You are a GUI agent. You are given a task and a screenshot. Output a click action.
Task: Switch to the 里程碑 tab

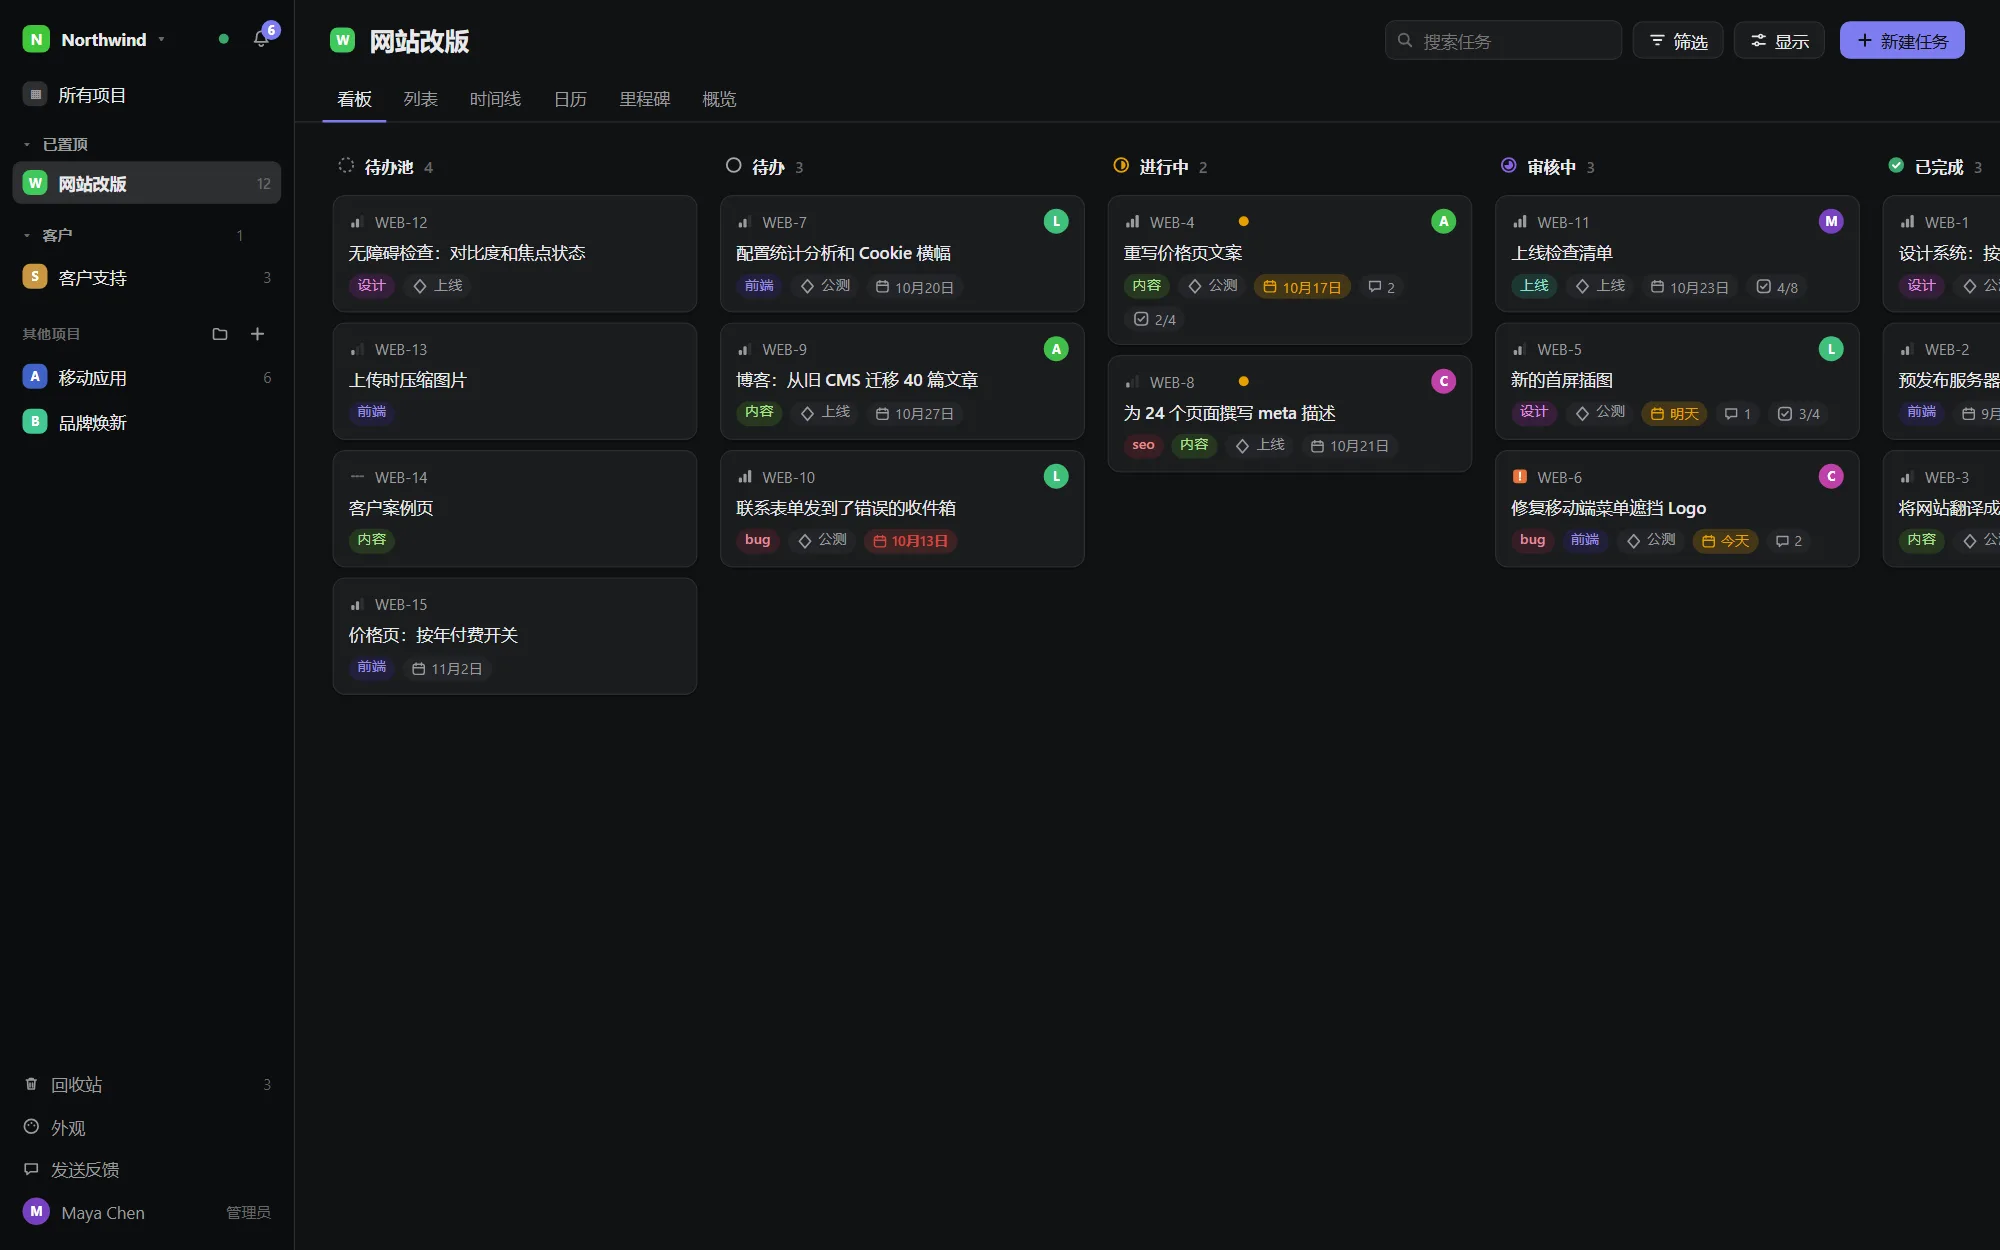[645, 99]
